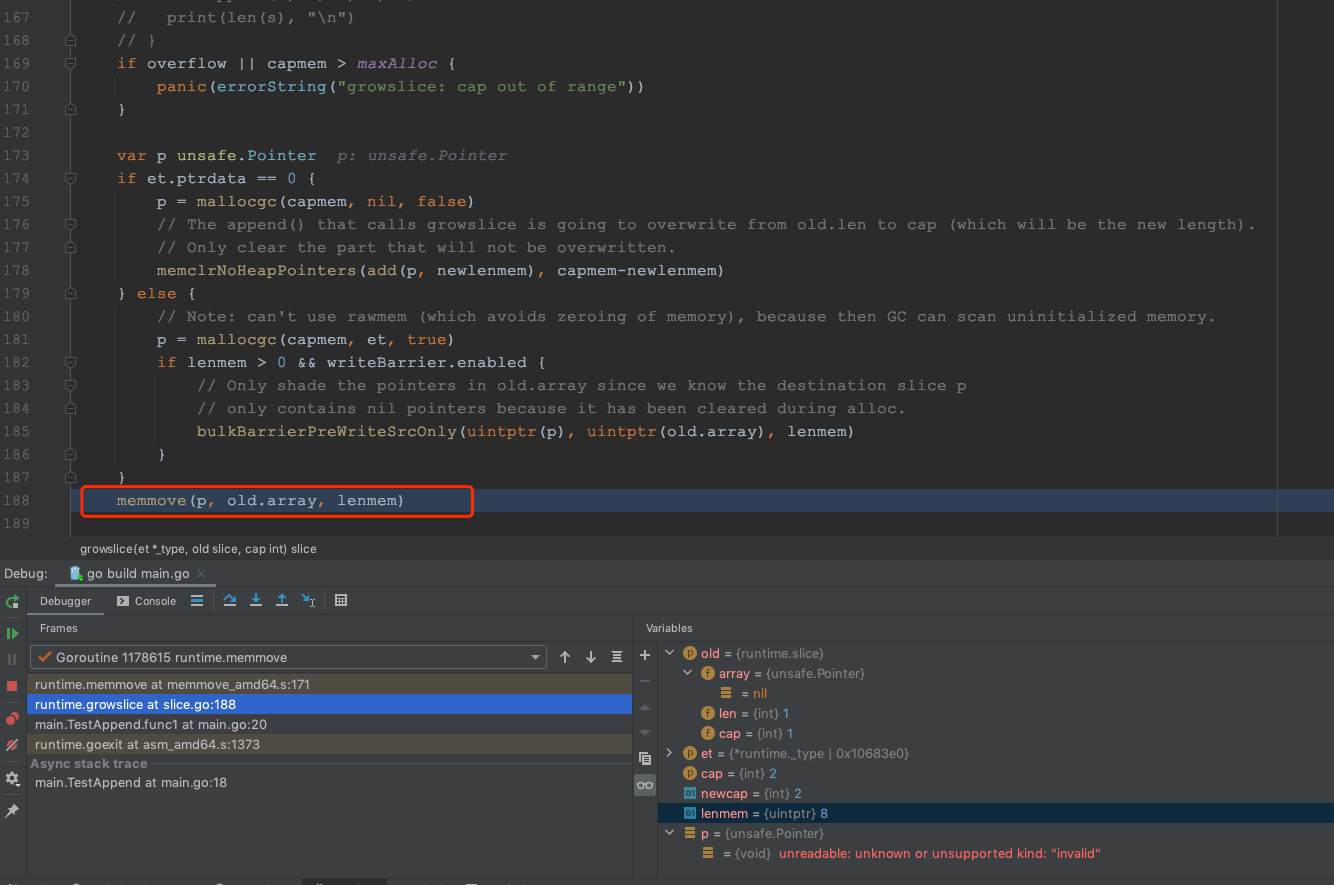
Task: Resume the program with the green play icon
Action: (x=12, y=633)
